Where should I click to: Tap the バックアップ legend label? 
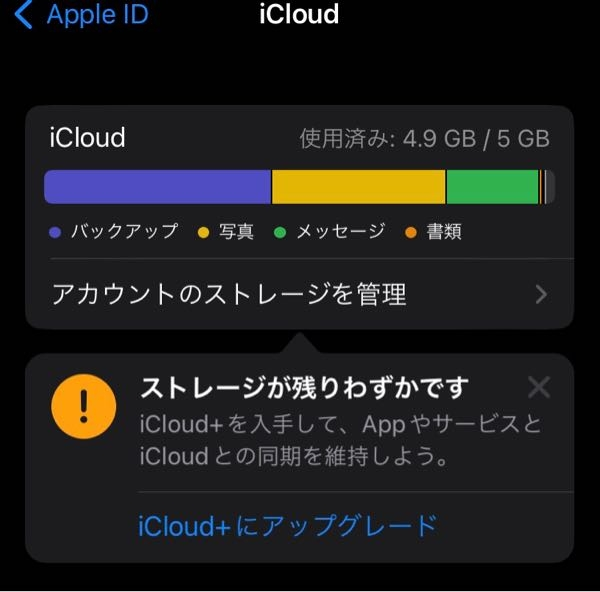click(124, 232)
